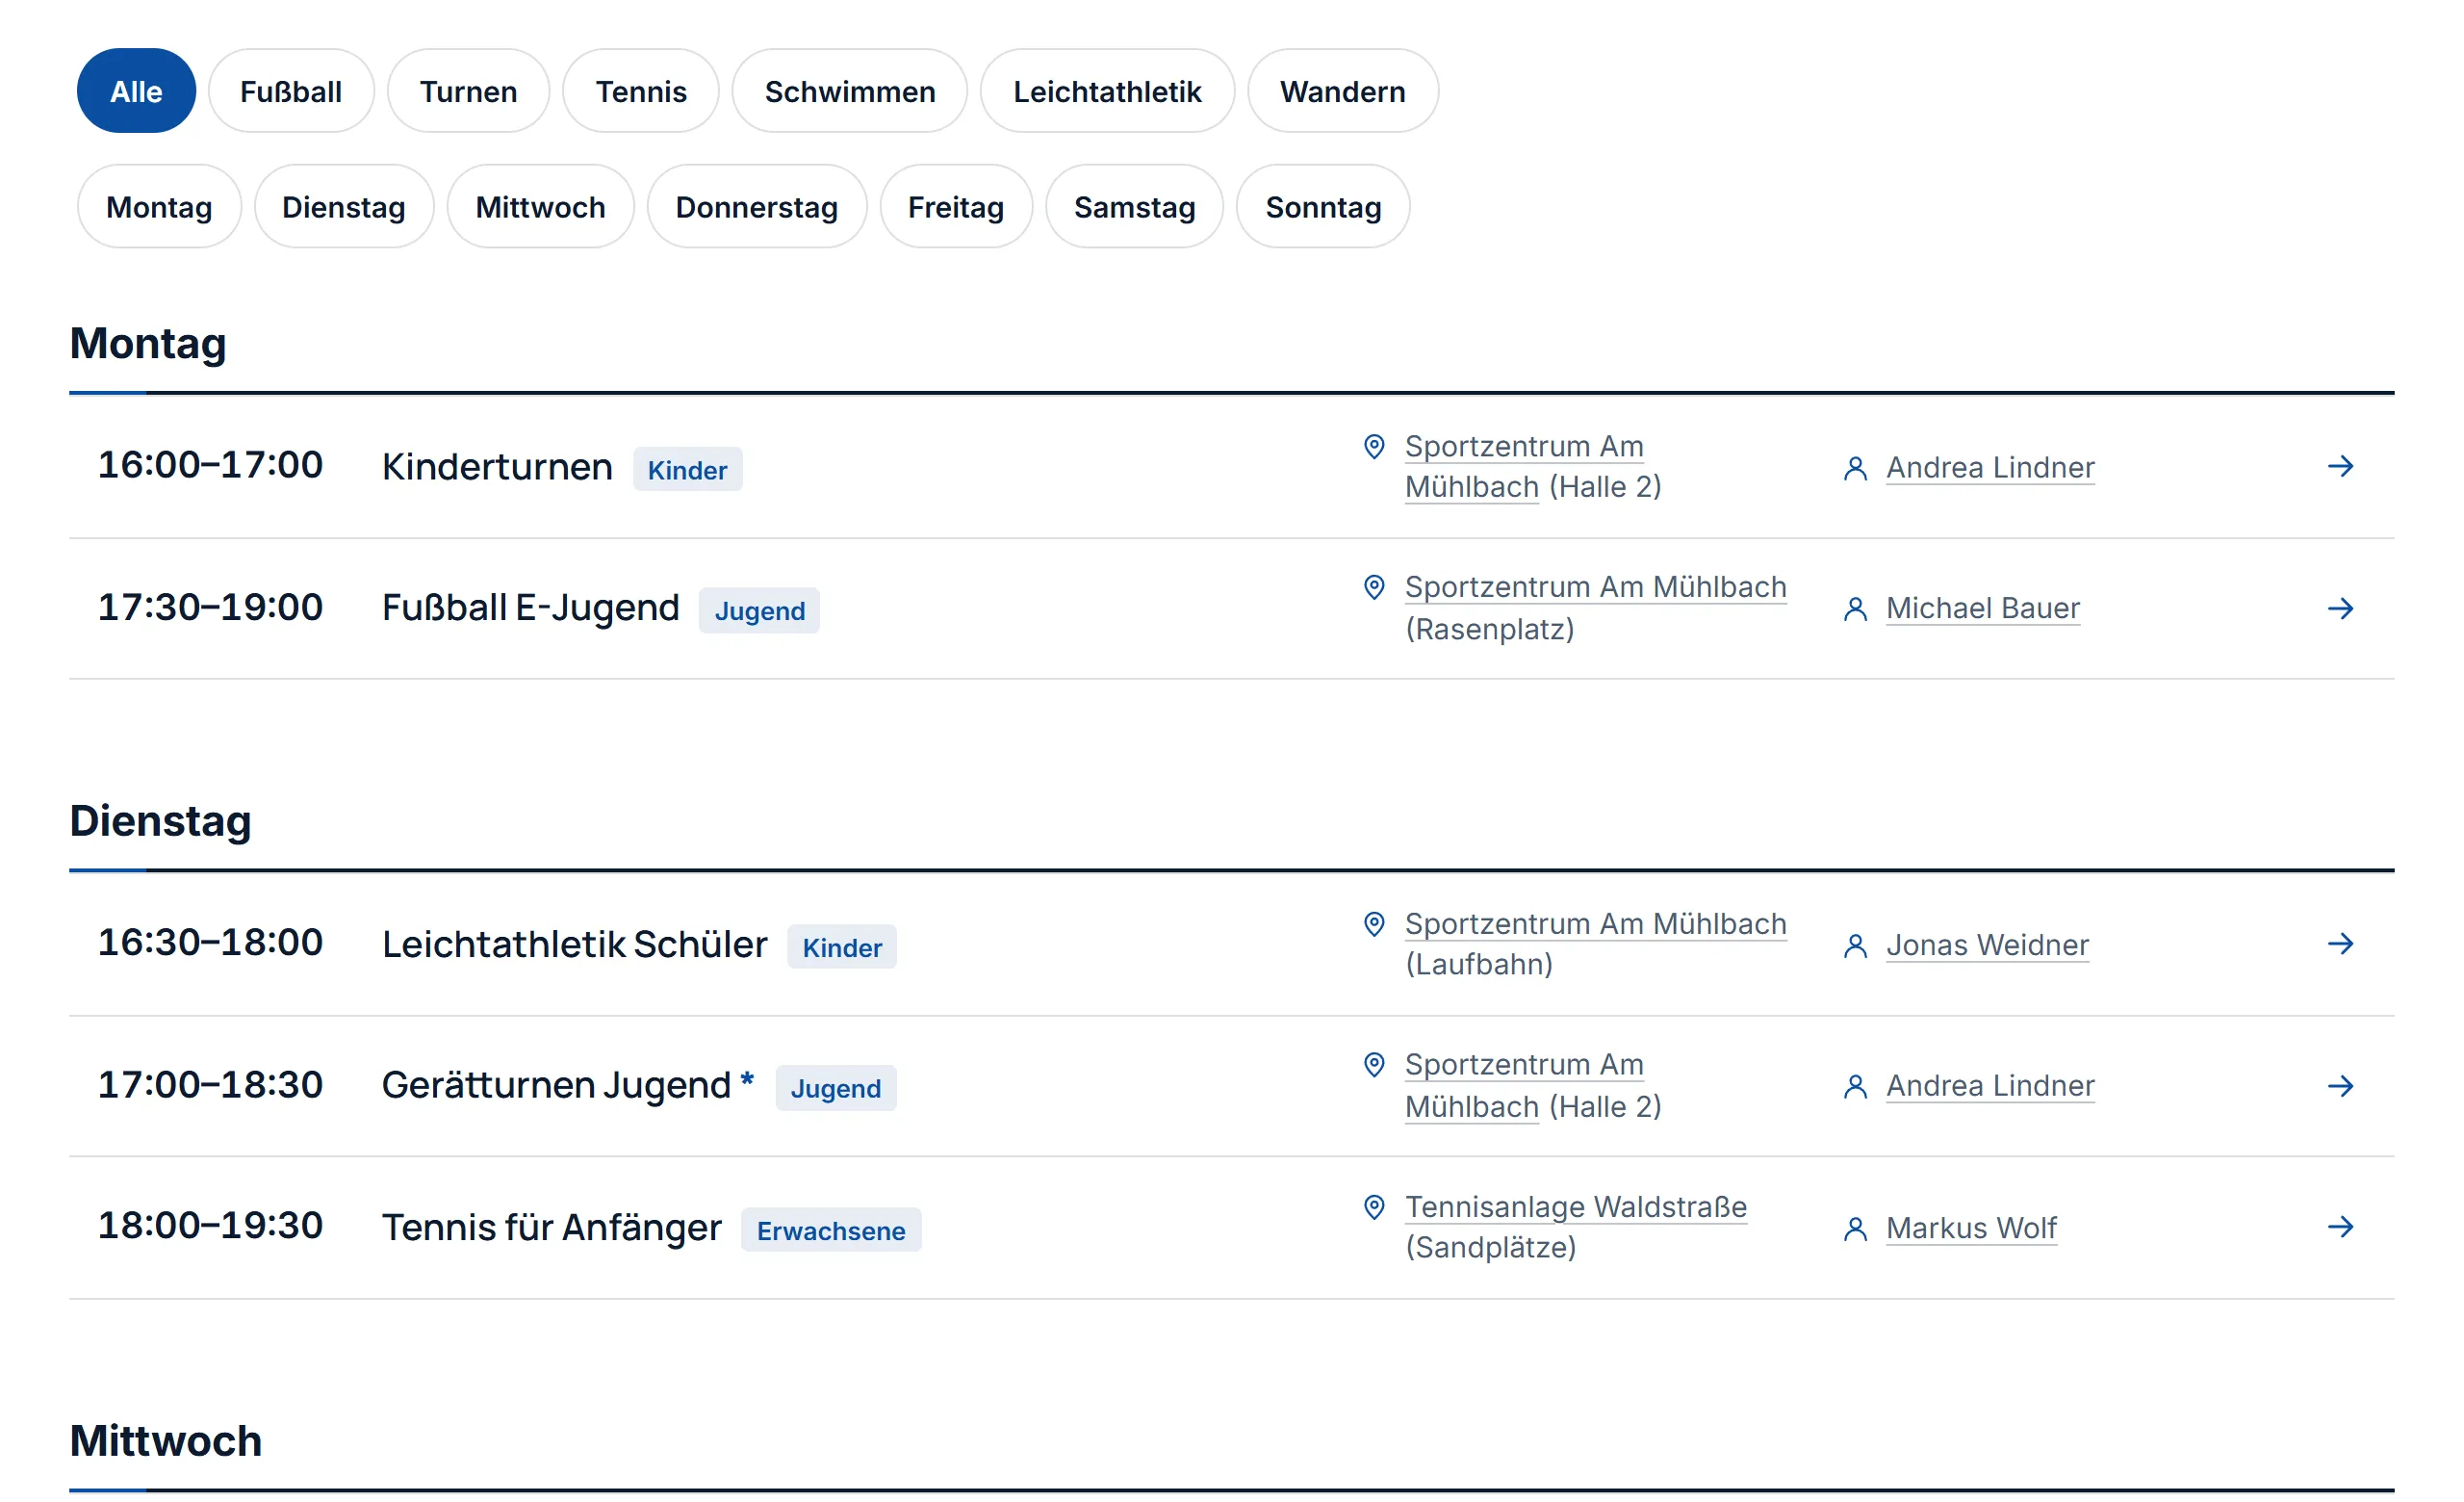Screen dimensions: 2464x1502
Task: Click location pin icon beside Laufbahn venue
Action: pos(1374,923)
